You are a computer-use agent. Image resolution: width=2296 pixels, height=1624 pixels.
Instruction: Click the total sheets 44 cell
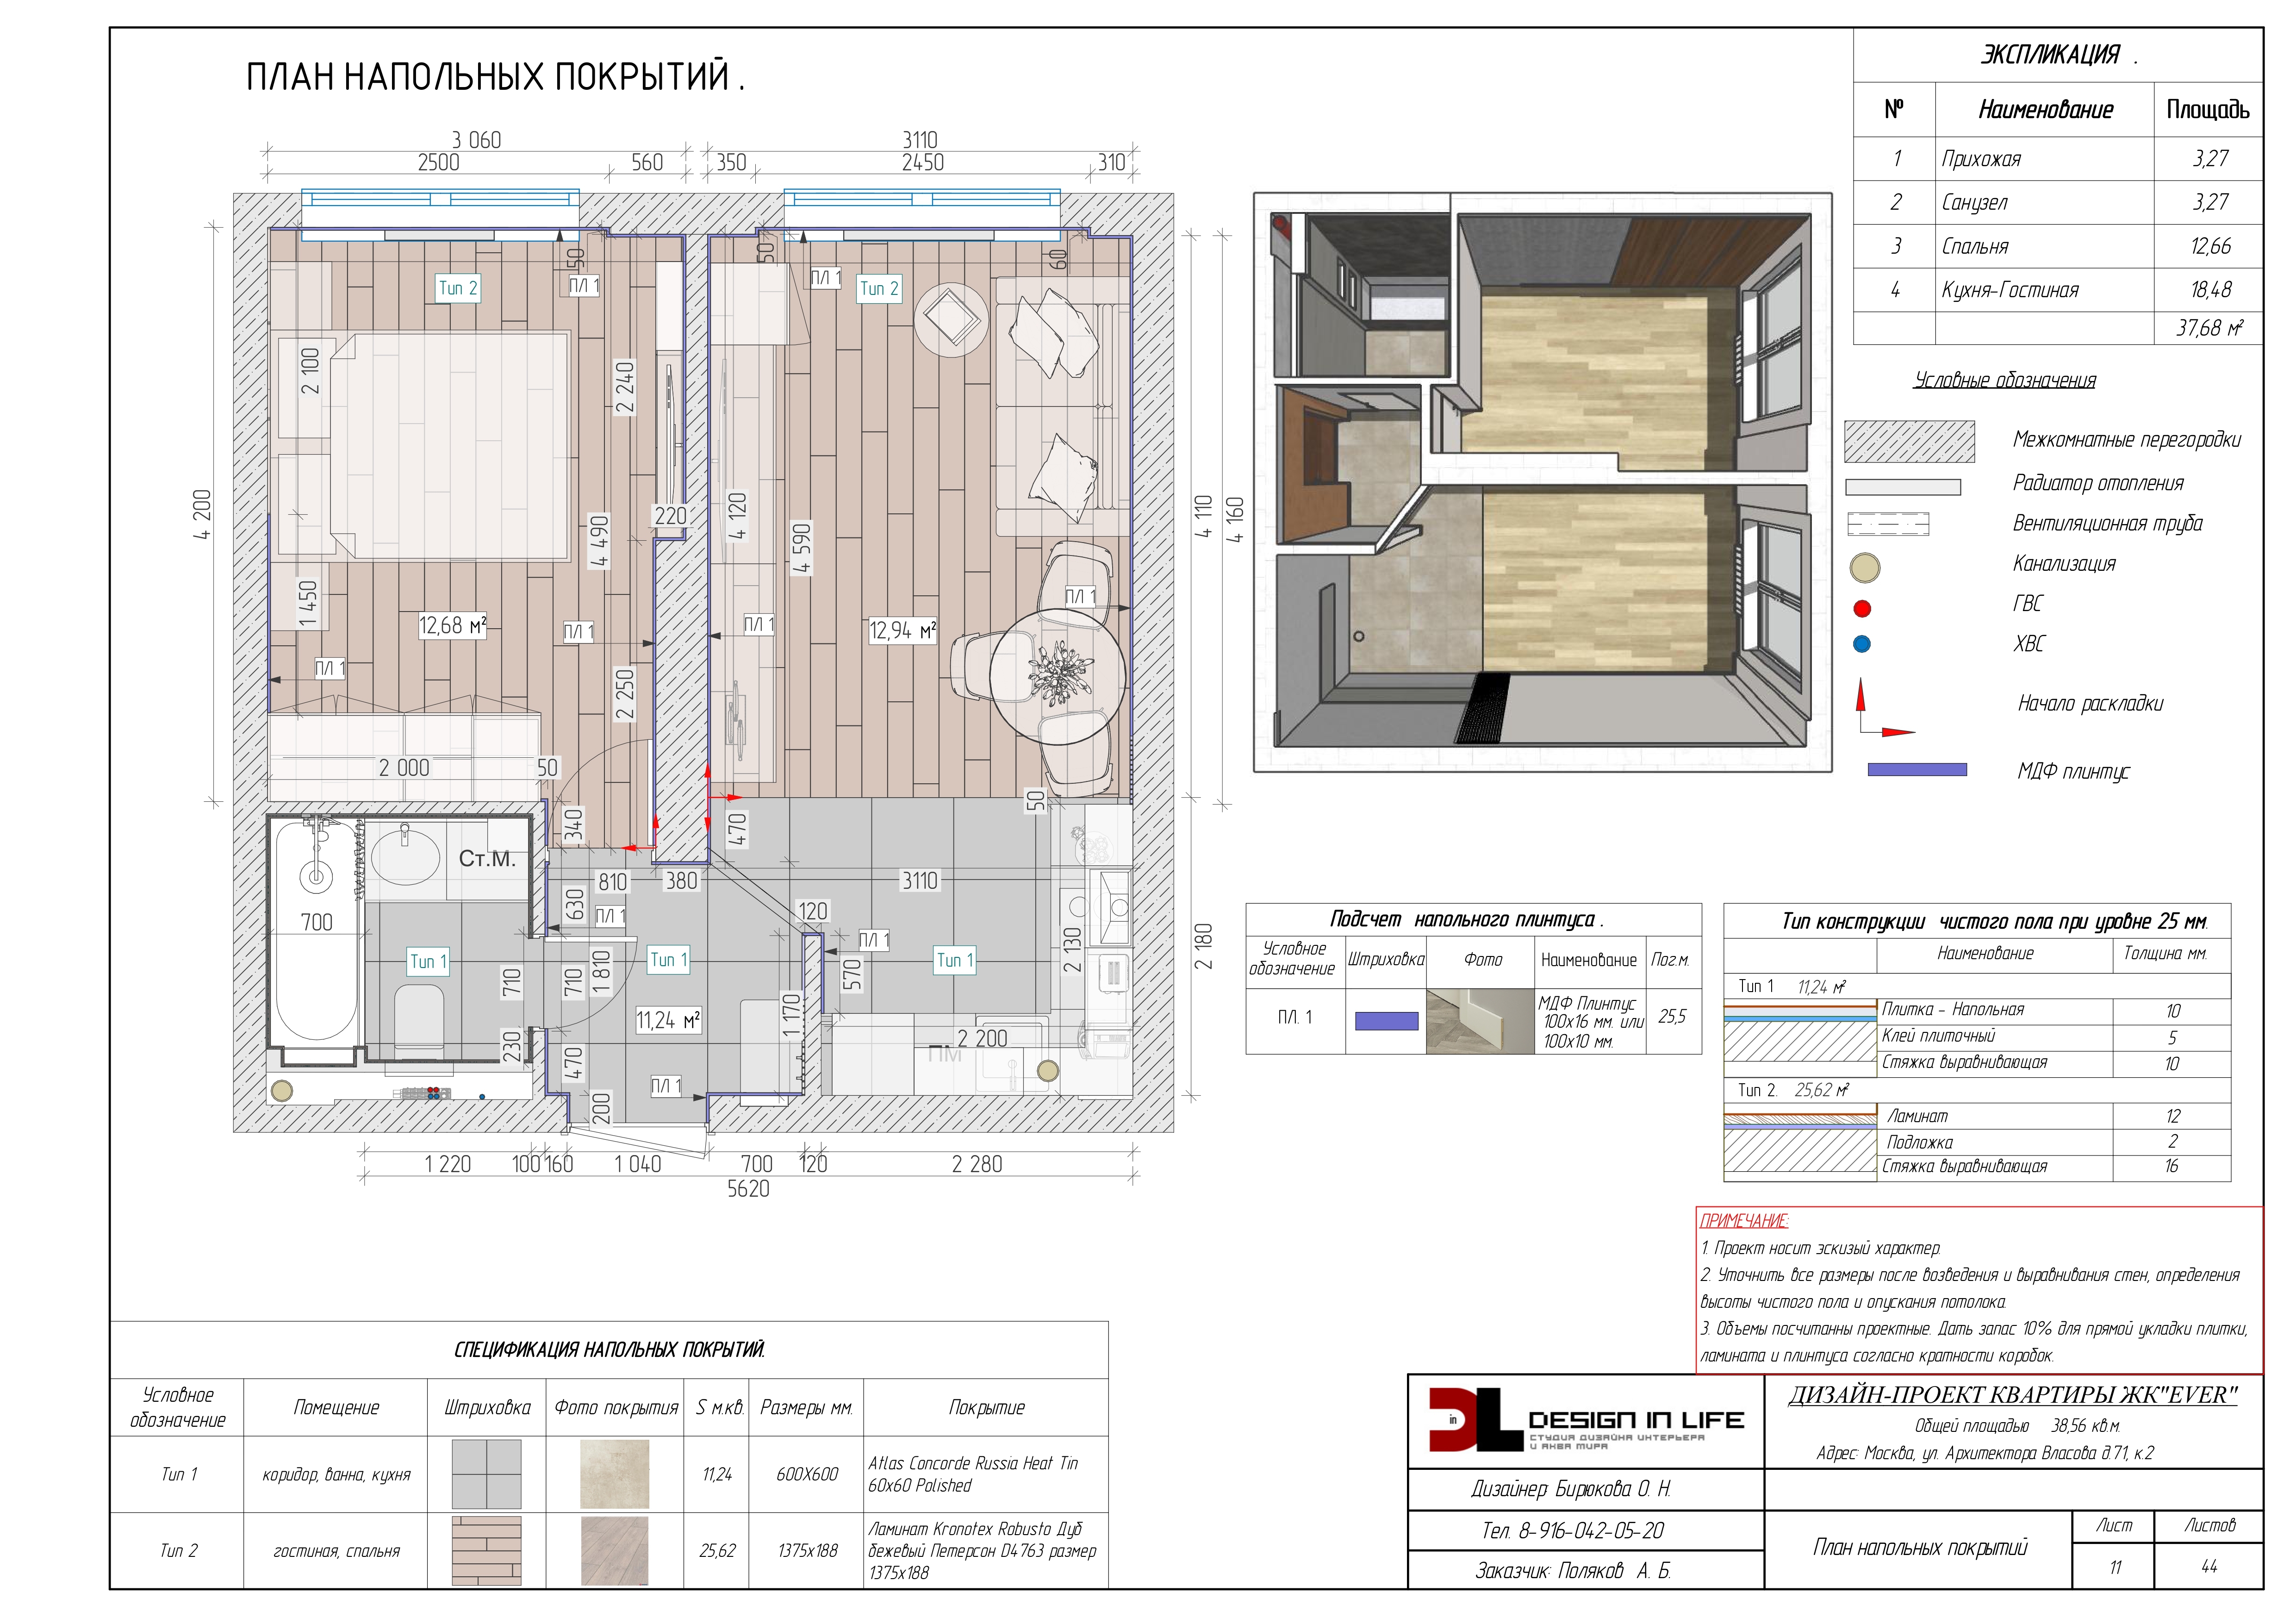[x=2209, y=1567]
